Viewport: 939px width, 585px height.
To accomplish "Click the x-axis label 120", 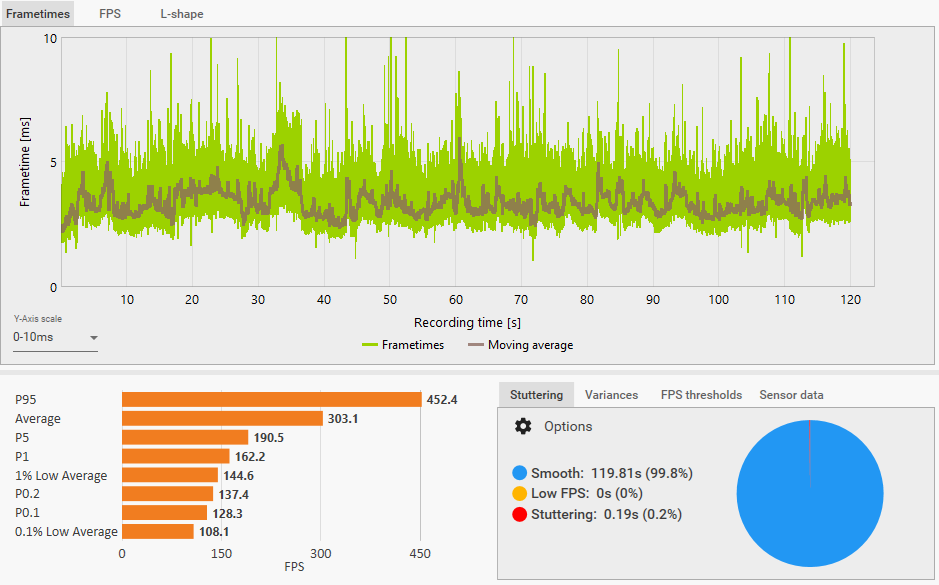I will (850, 299).
